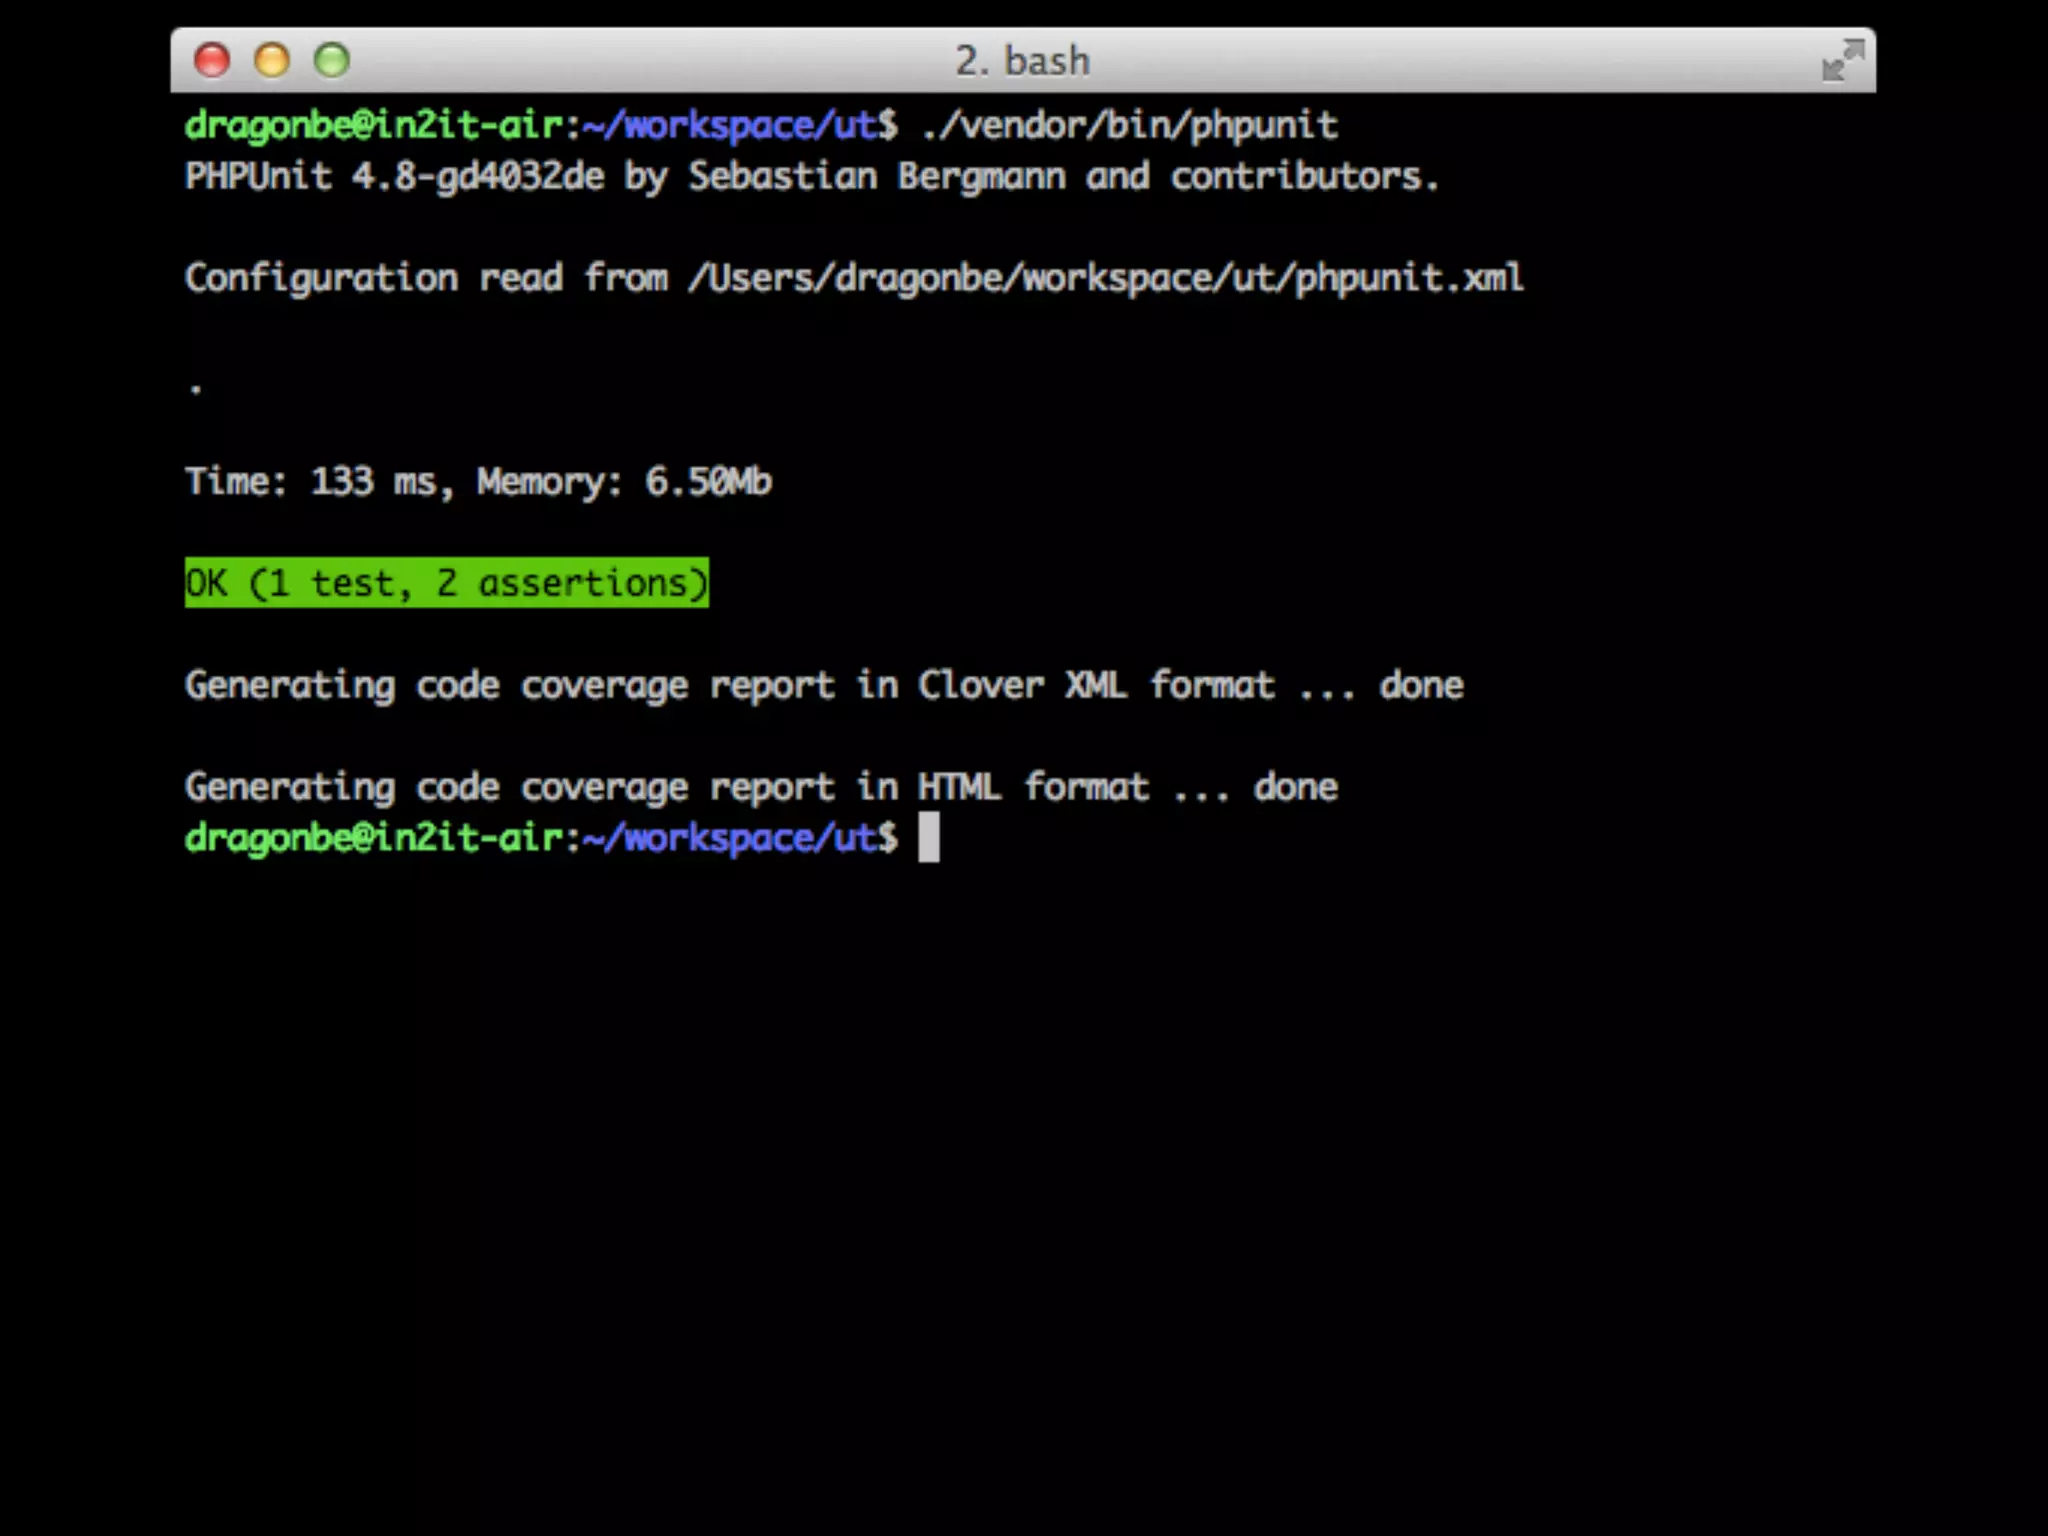Click the 'Time: 133 ms' output line

pos(312,482)
